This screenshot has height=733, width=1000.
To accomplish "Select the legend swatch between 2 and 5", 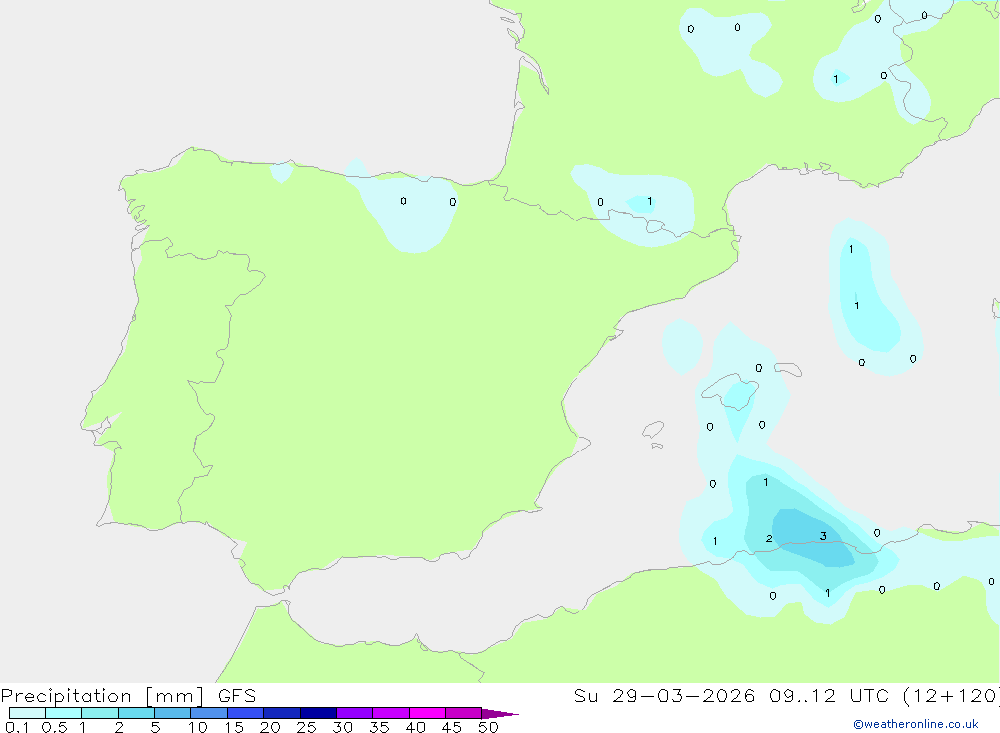I will tap(136, 713).
